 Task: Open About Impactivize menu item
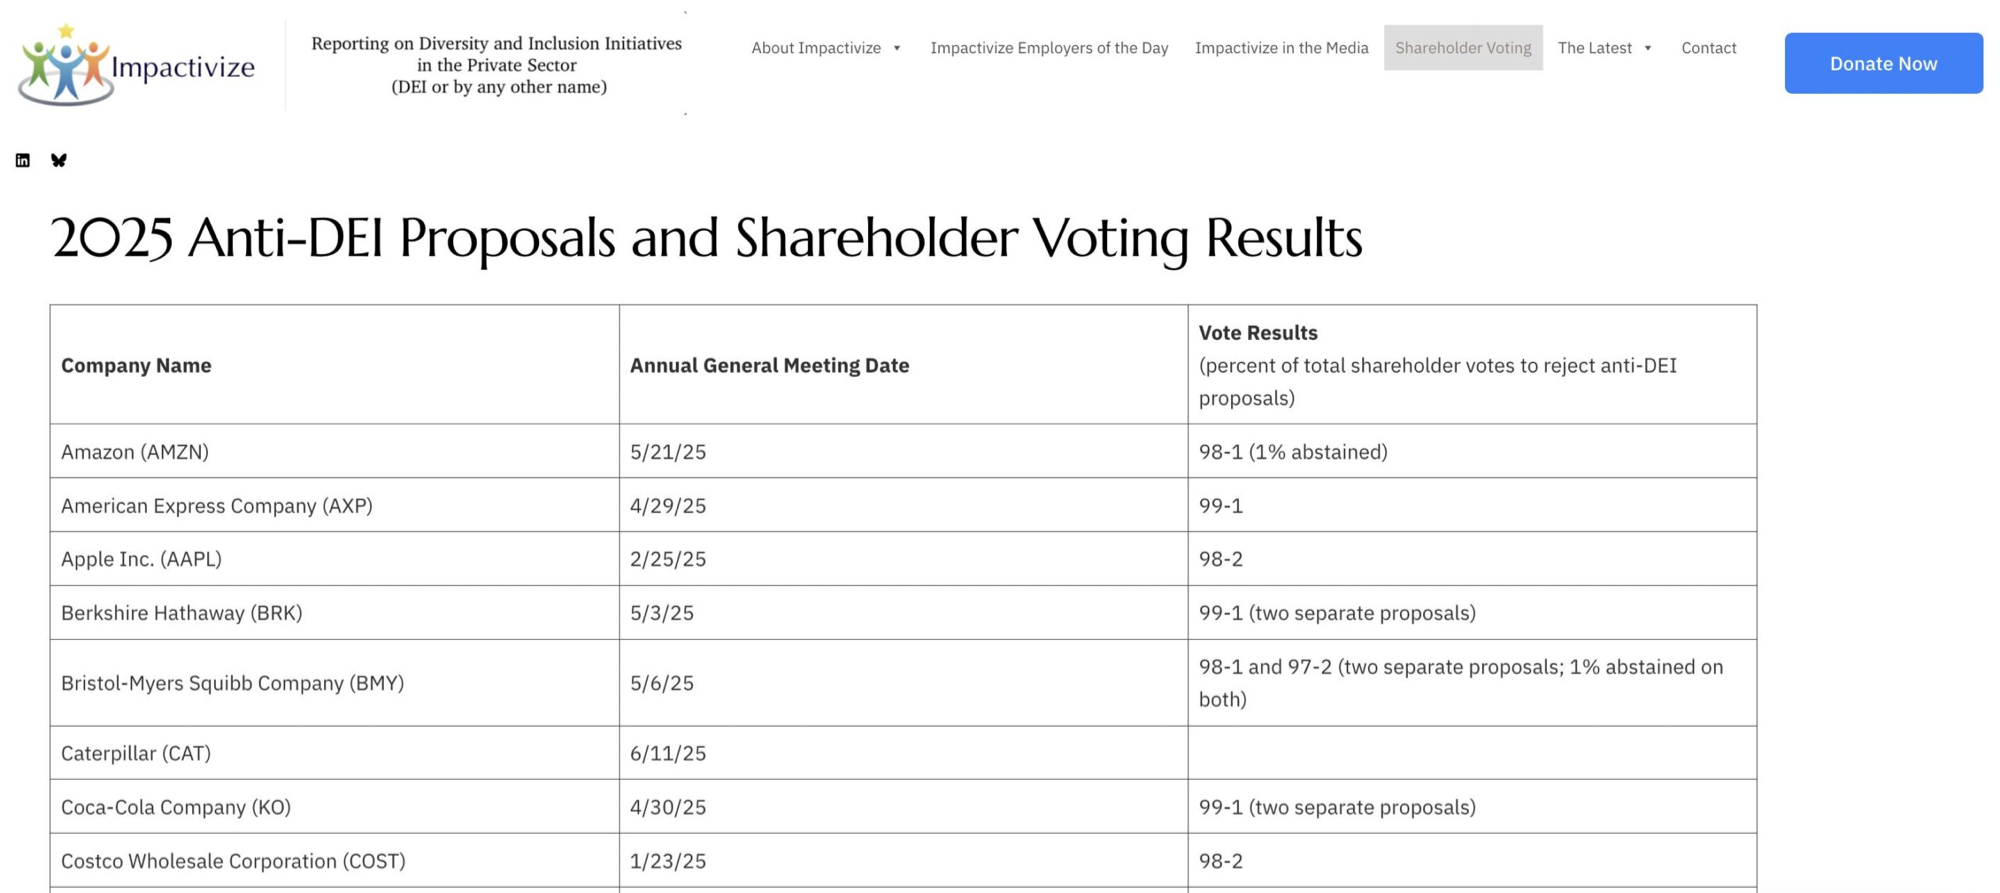click(816, 48)
